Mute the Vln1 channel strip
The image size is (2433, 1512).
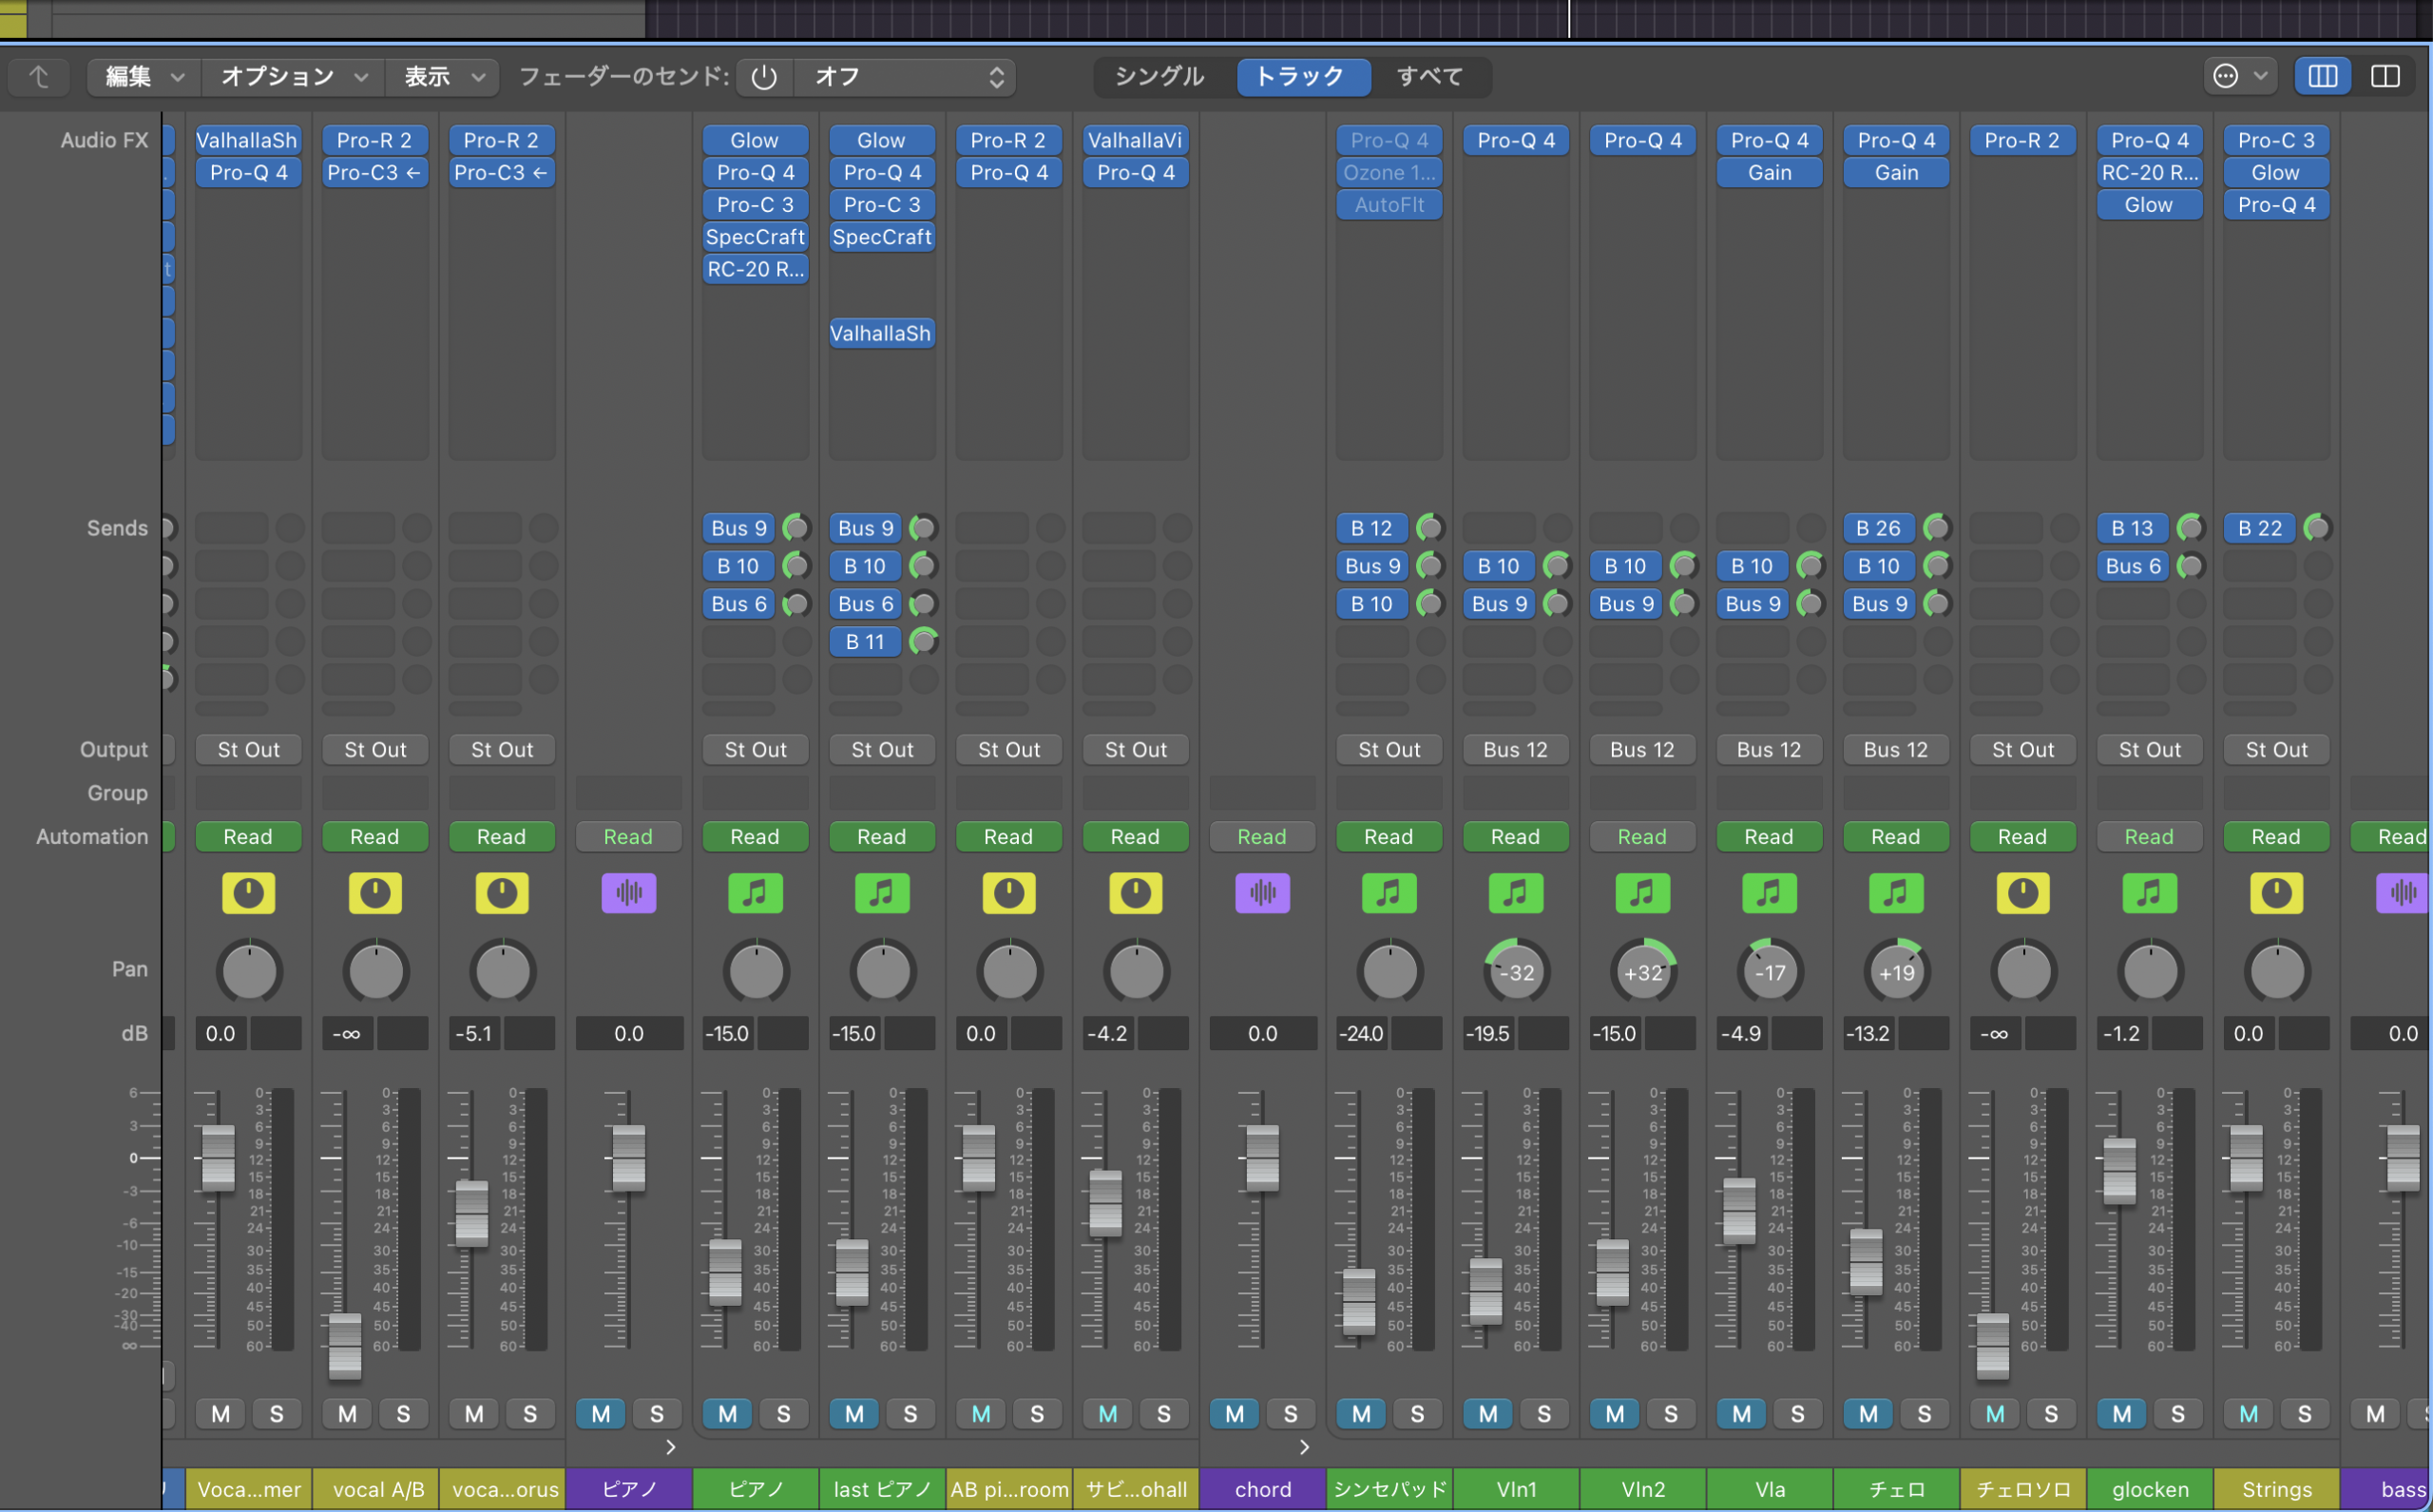(1488, 1413)
